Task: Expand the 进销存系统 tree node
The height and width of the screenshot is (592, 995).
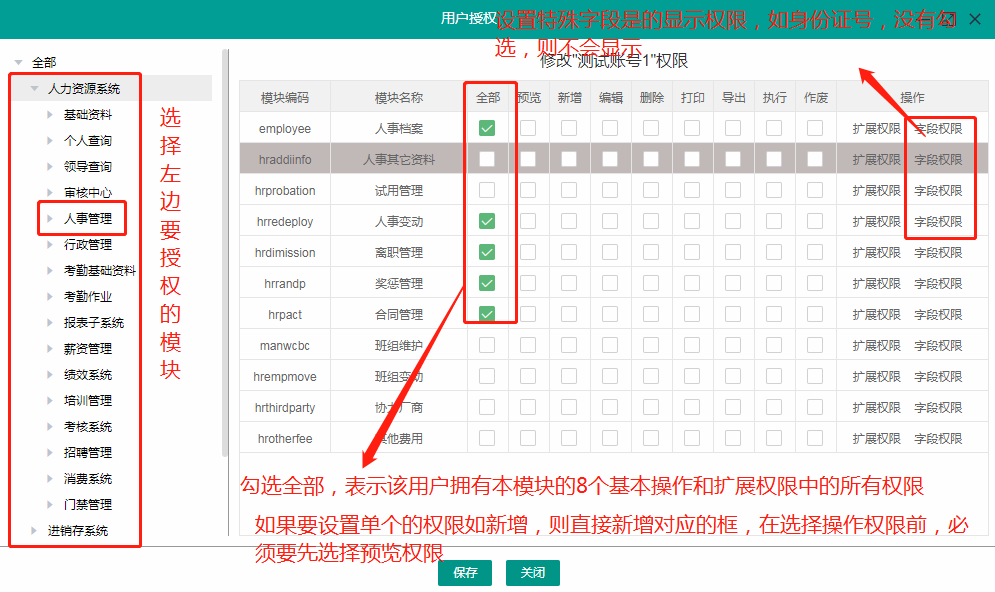Action: click(35, 531)
